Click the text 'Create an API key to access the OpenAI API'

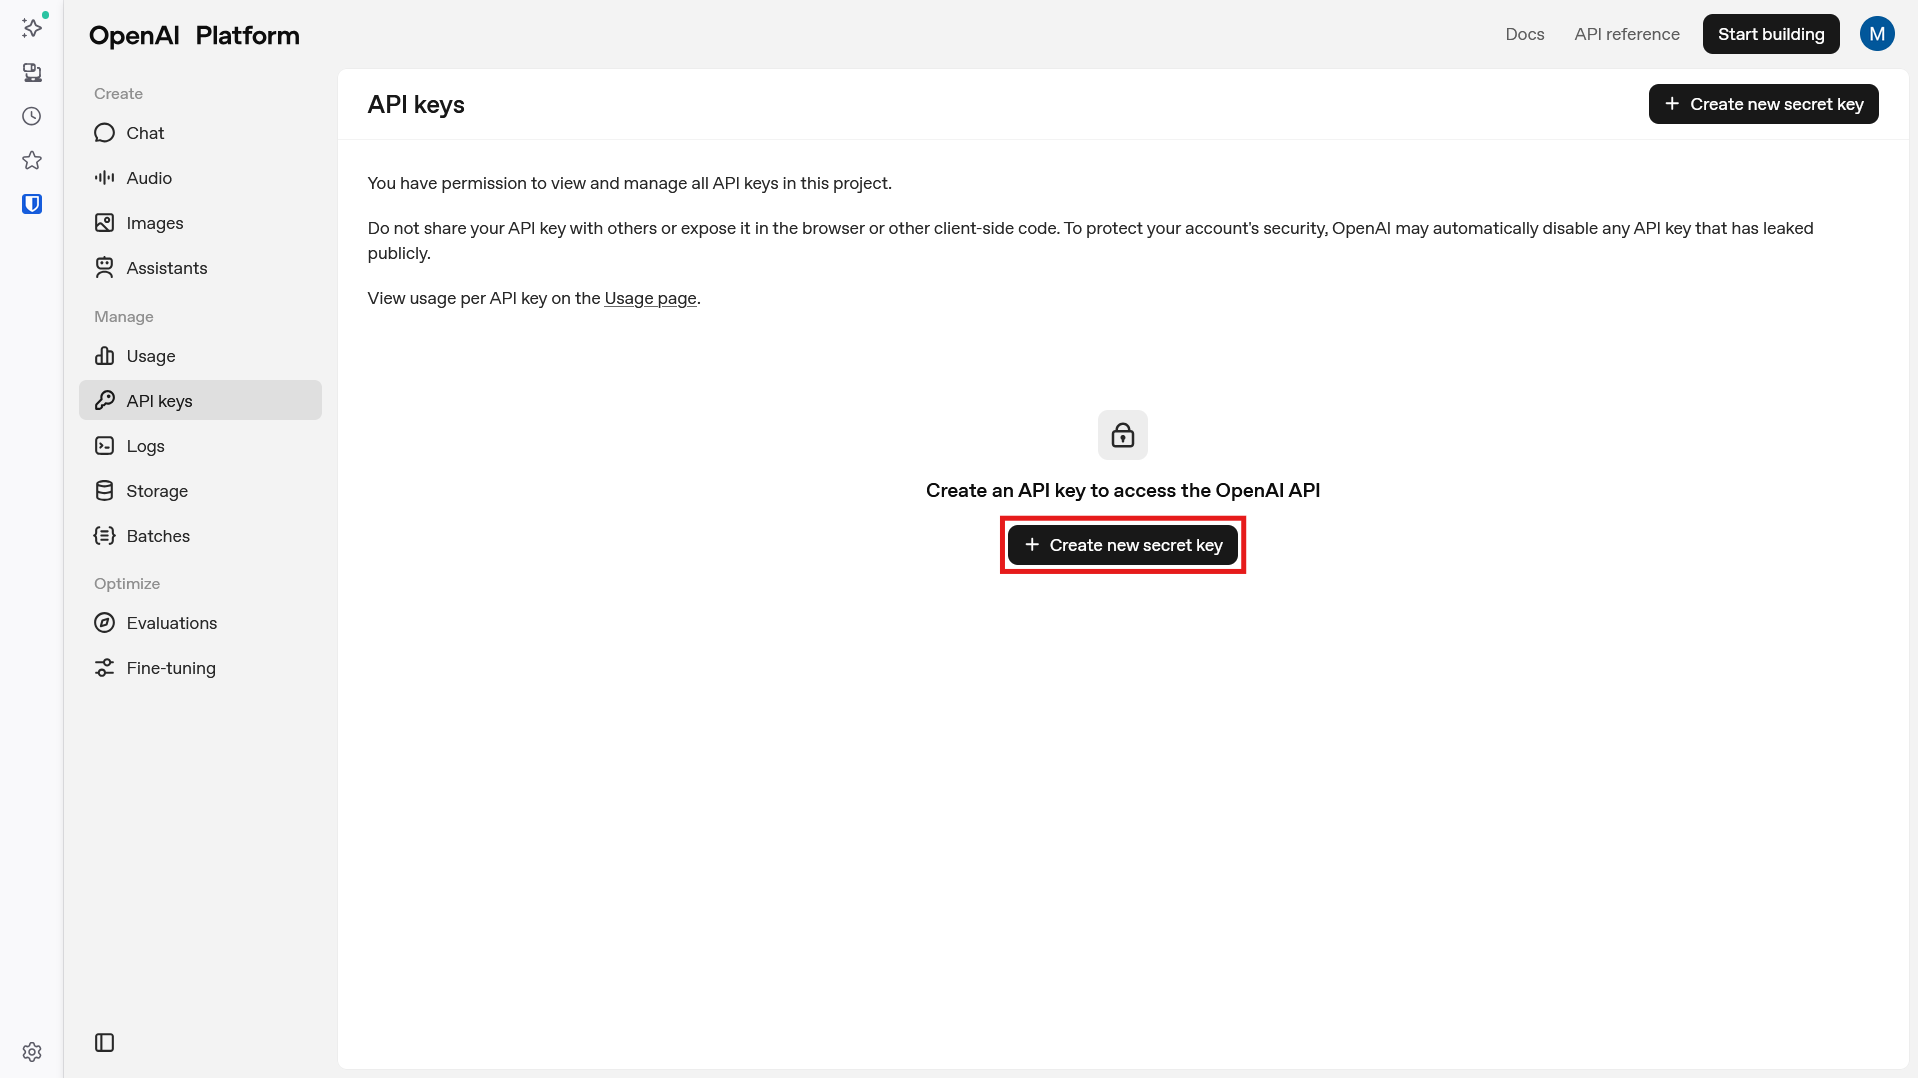(x=1123, y=490)
